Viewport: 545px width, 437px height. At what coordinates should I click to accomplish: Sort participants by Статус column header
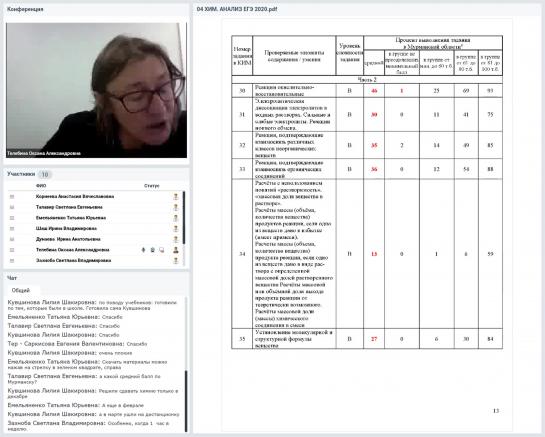point(152,186)
